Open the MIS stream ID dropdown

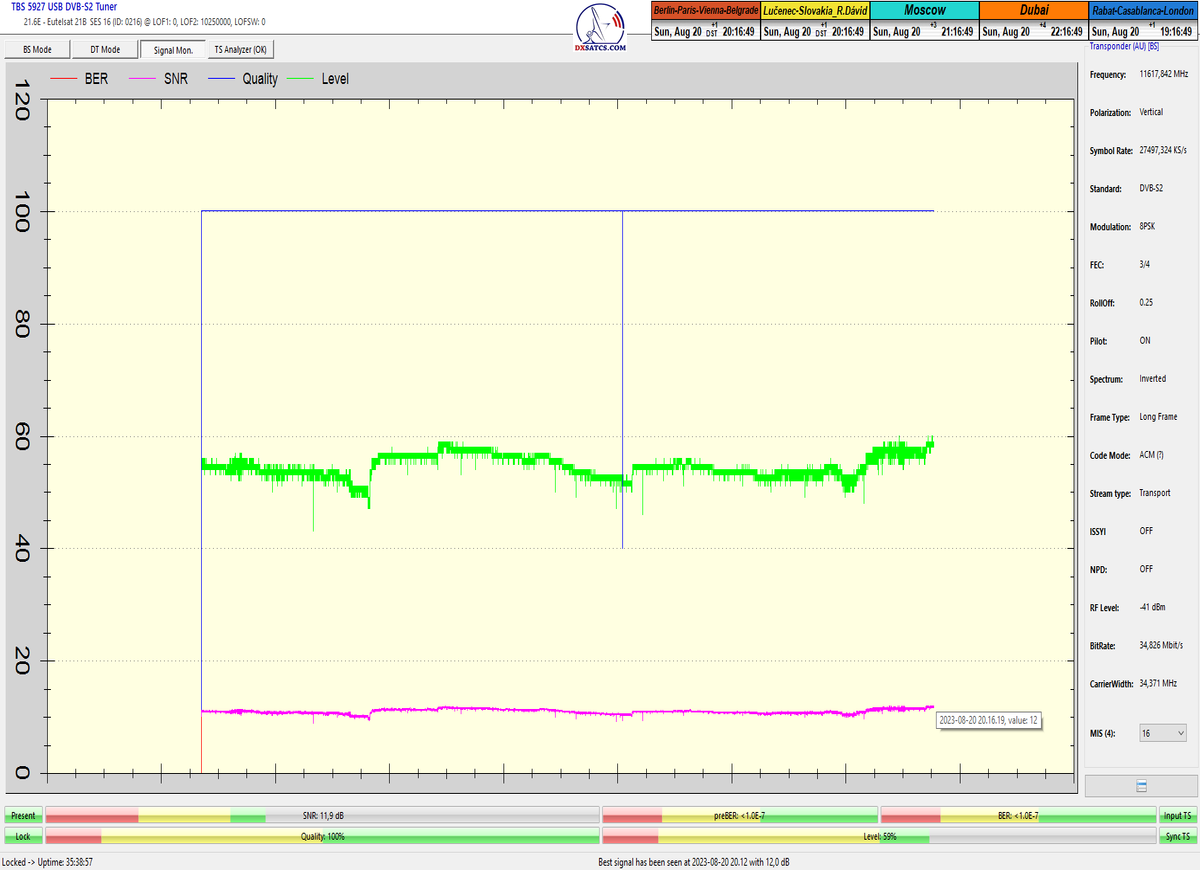coord(1163,733)
